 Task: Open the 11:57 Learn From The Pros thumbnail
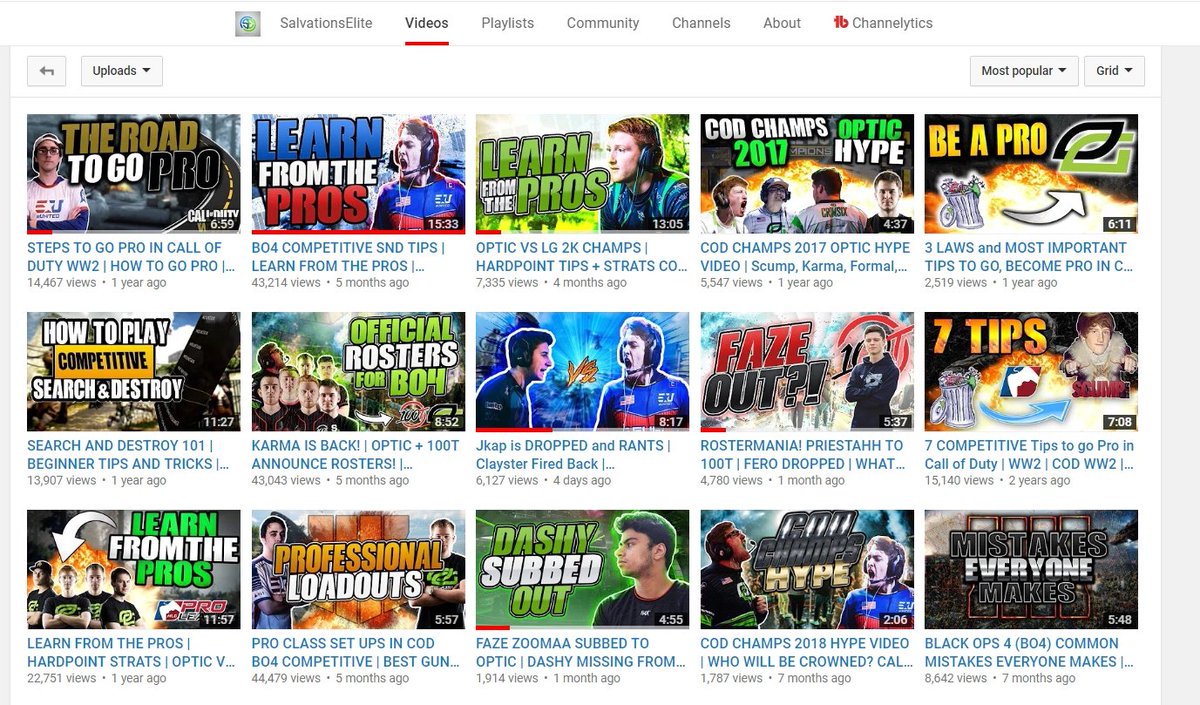[134, 570]
